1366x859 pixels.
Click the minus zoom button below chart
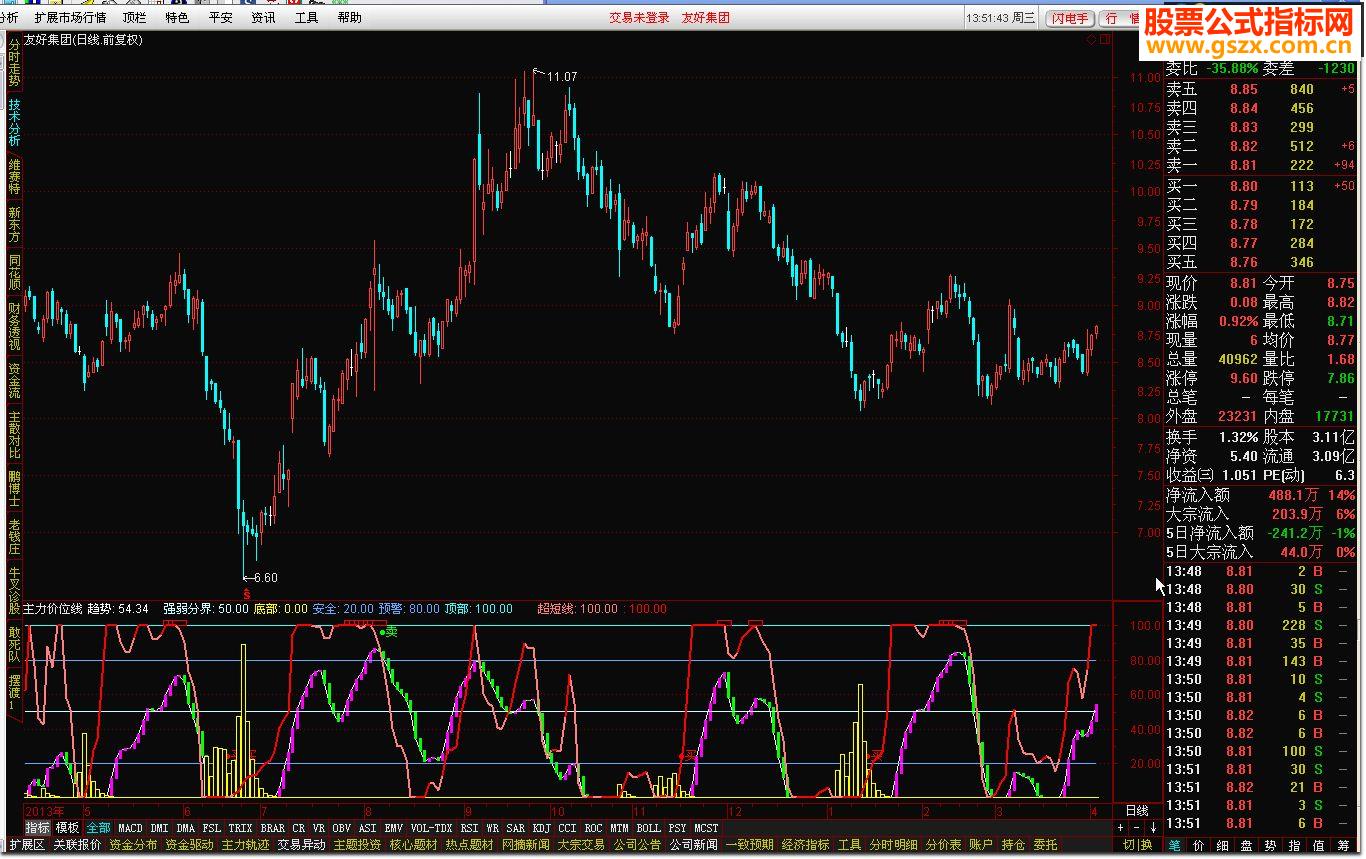point(1137,828)
